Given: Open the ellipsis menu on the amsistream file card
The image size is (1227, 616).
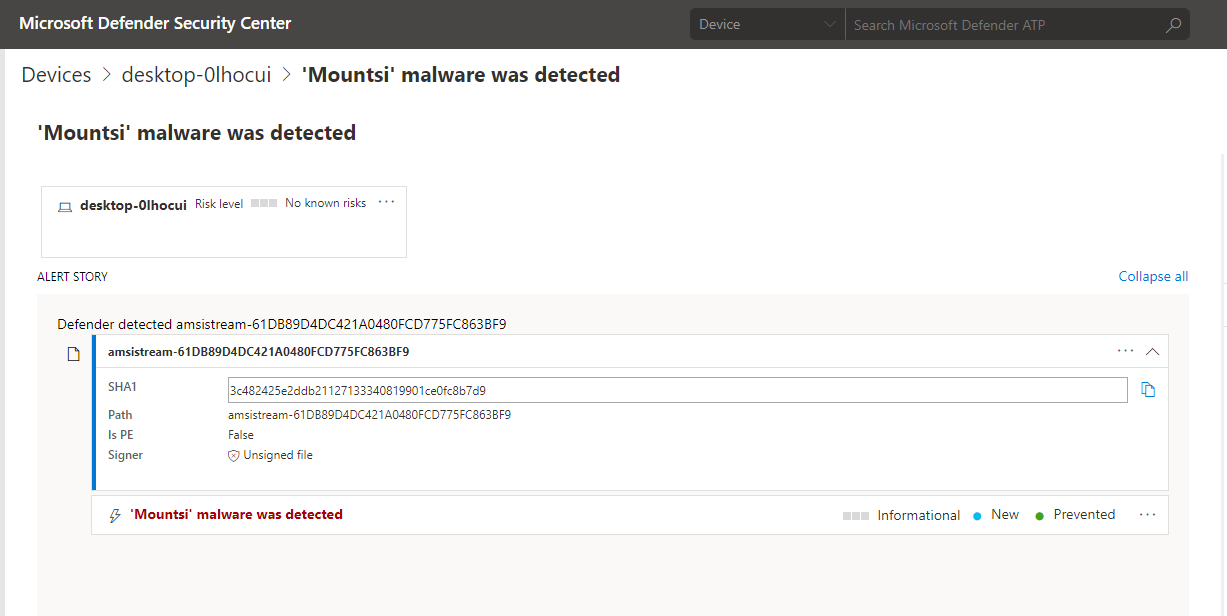Looking at the screenshot, I should pyautogui.click(x=1125, y=351).
